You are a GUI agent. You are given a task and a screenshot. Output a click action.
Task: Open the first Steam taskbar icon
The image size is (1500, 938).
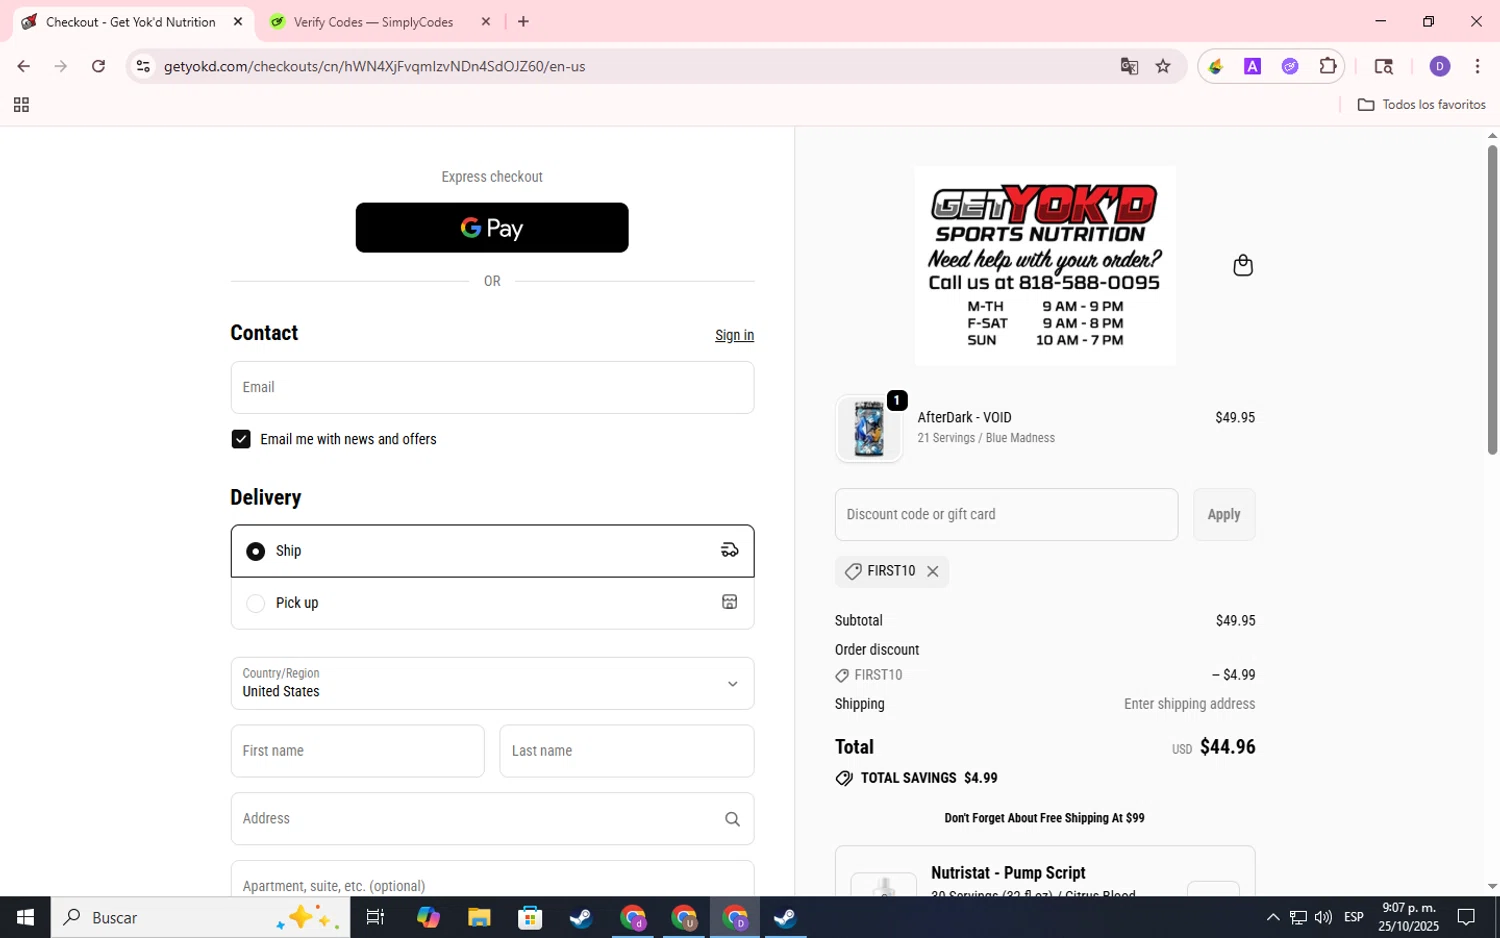581,917
